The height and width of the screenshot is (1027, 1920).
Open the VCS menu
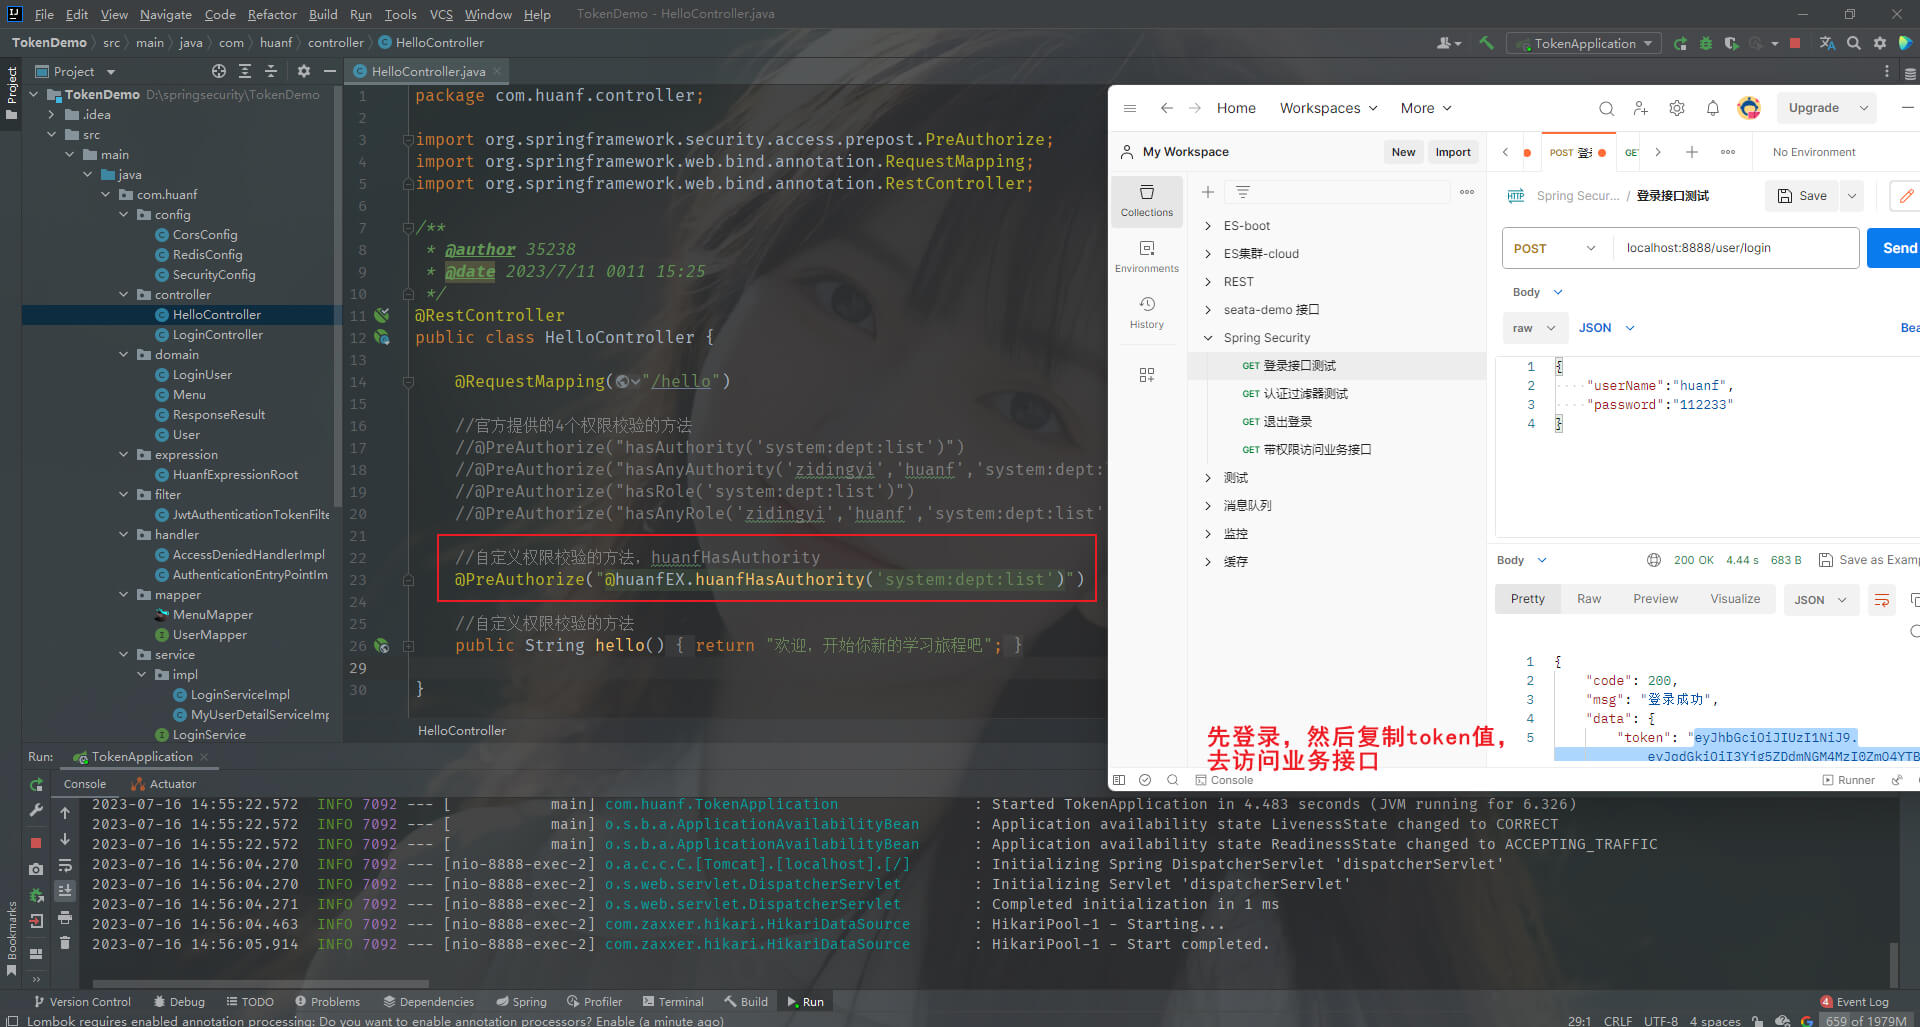coord(441,14)
